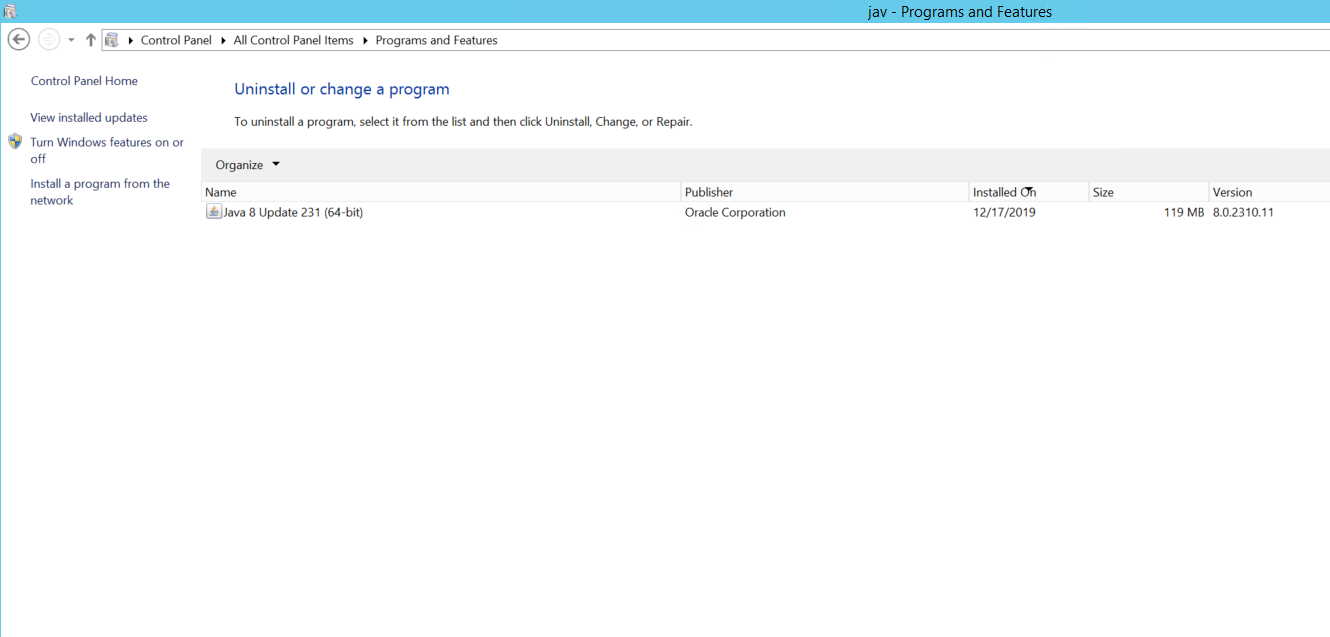Open View installed updates link
The image size is (1330, 637).
(89, 118)
